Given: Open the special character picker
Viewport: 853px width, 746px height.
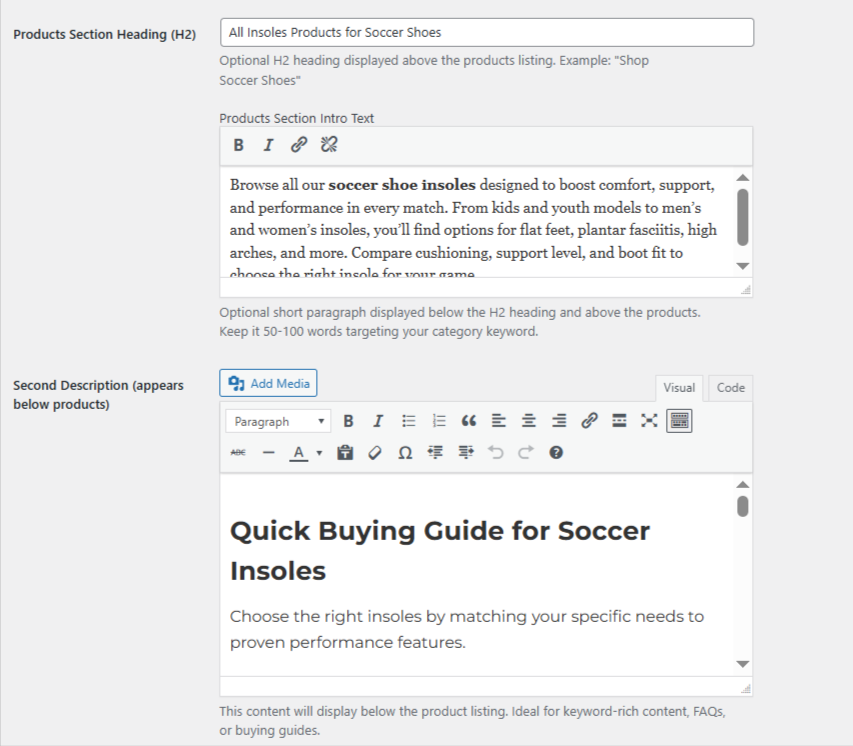Looking at the screenshot, I should [x=405, y=452].
